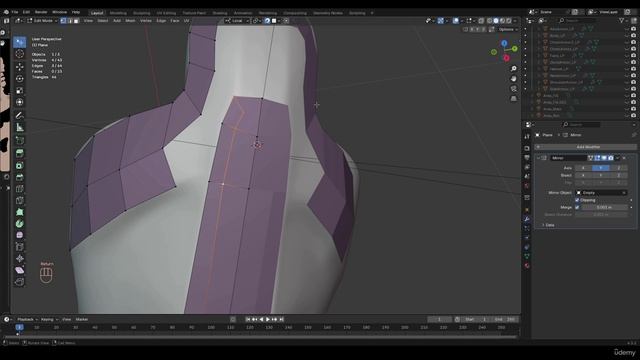Select the Spin tool
Screen dimensions: 640x360
point(20,224)
